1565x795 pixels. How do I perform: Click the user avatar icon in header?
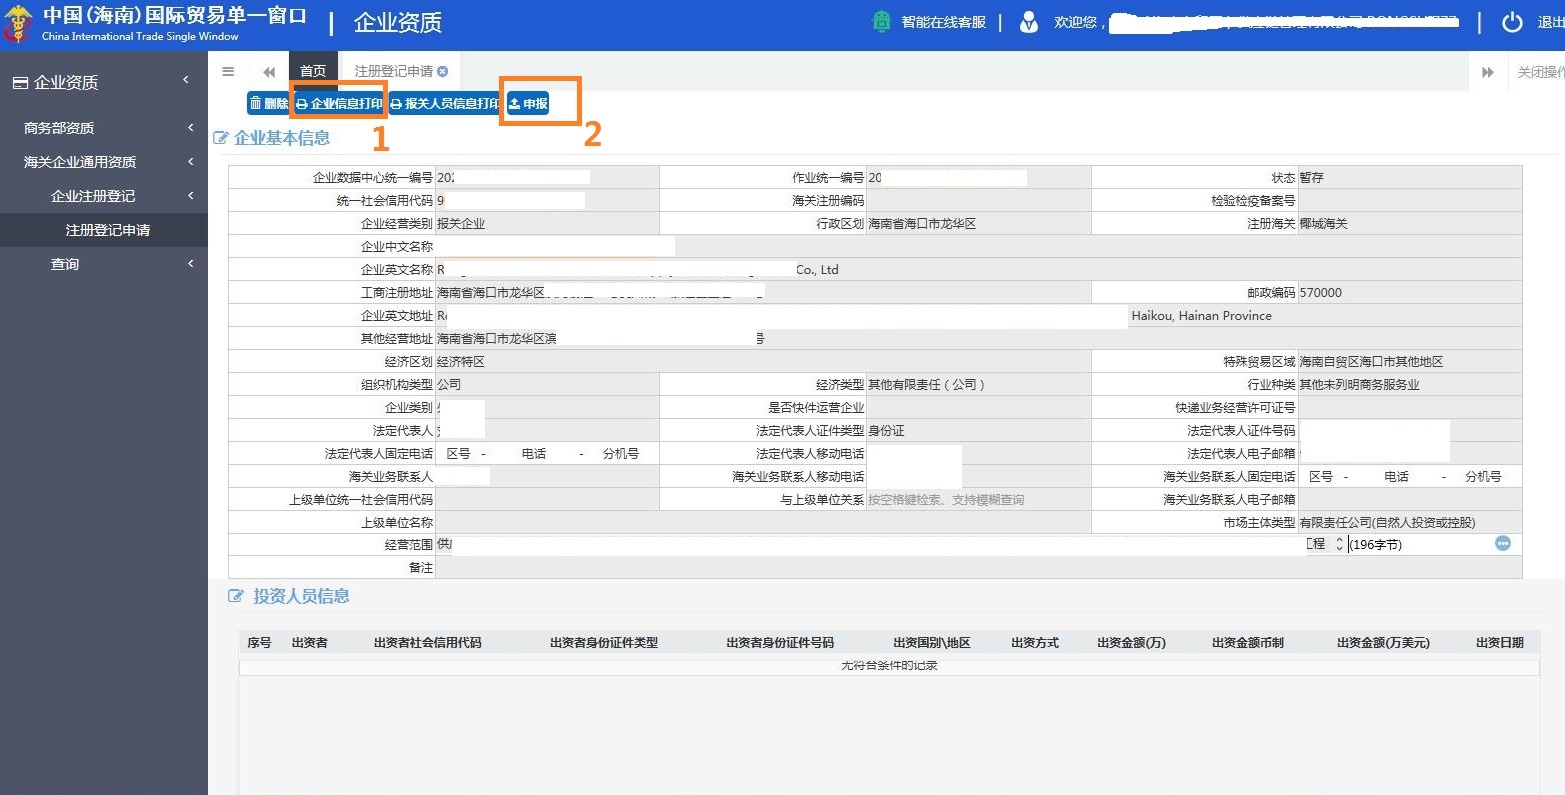1028,22
